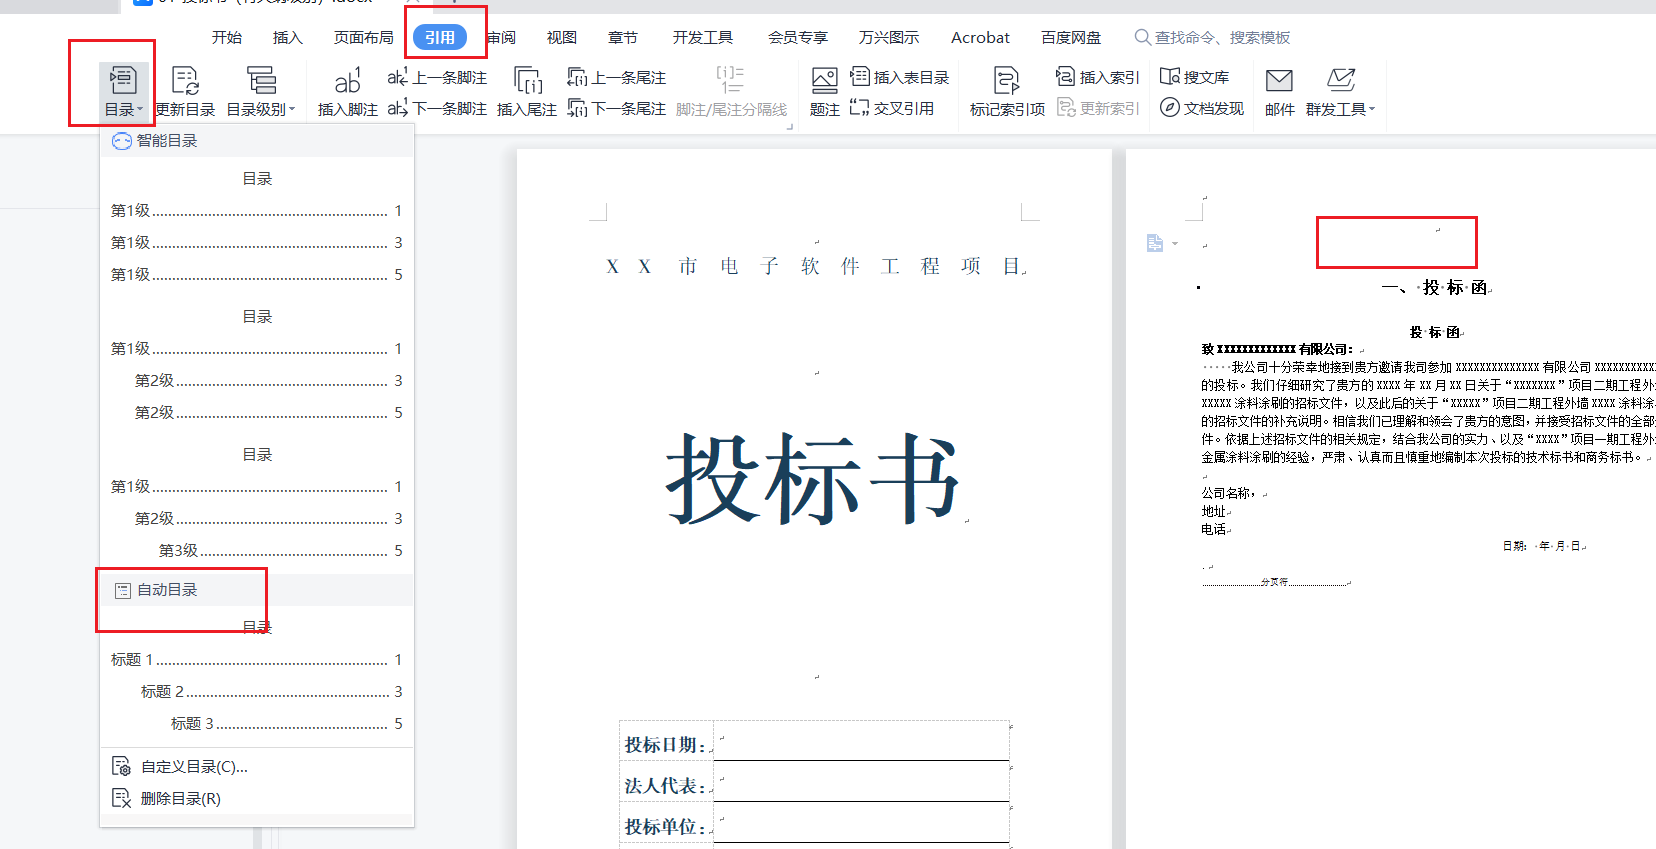This screenshot has height=849, width=1656.
Task: Click 文档发现 document discovery
Action: point(1202,108)
